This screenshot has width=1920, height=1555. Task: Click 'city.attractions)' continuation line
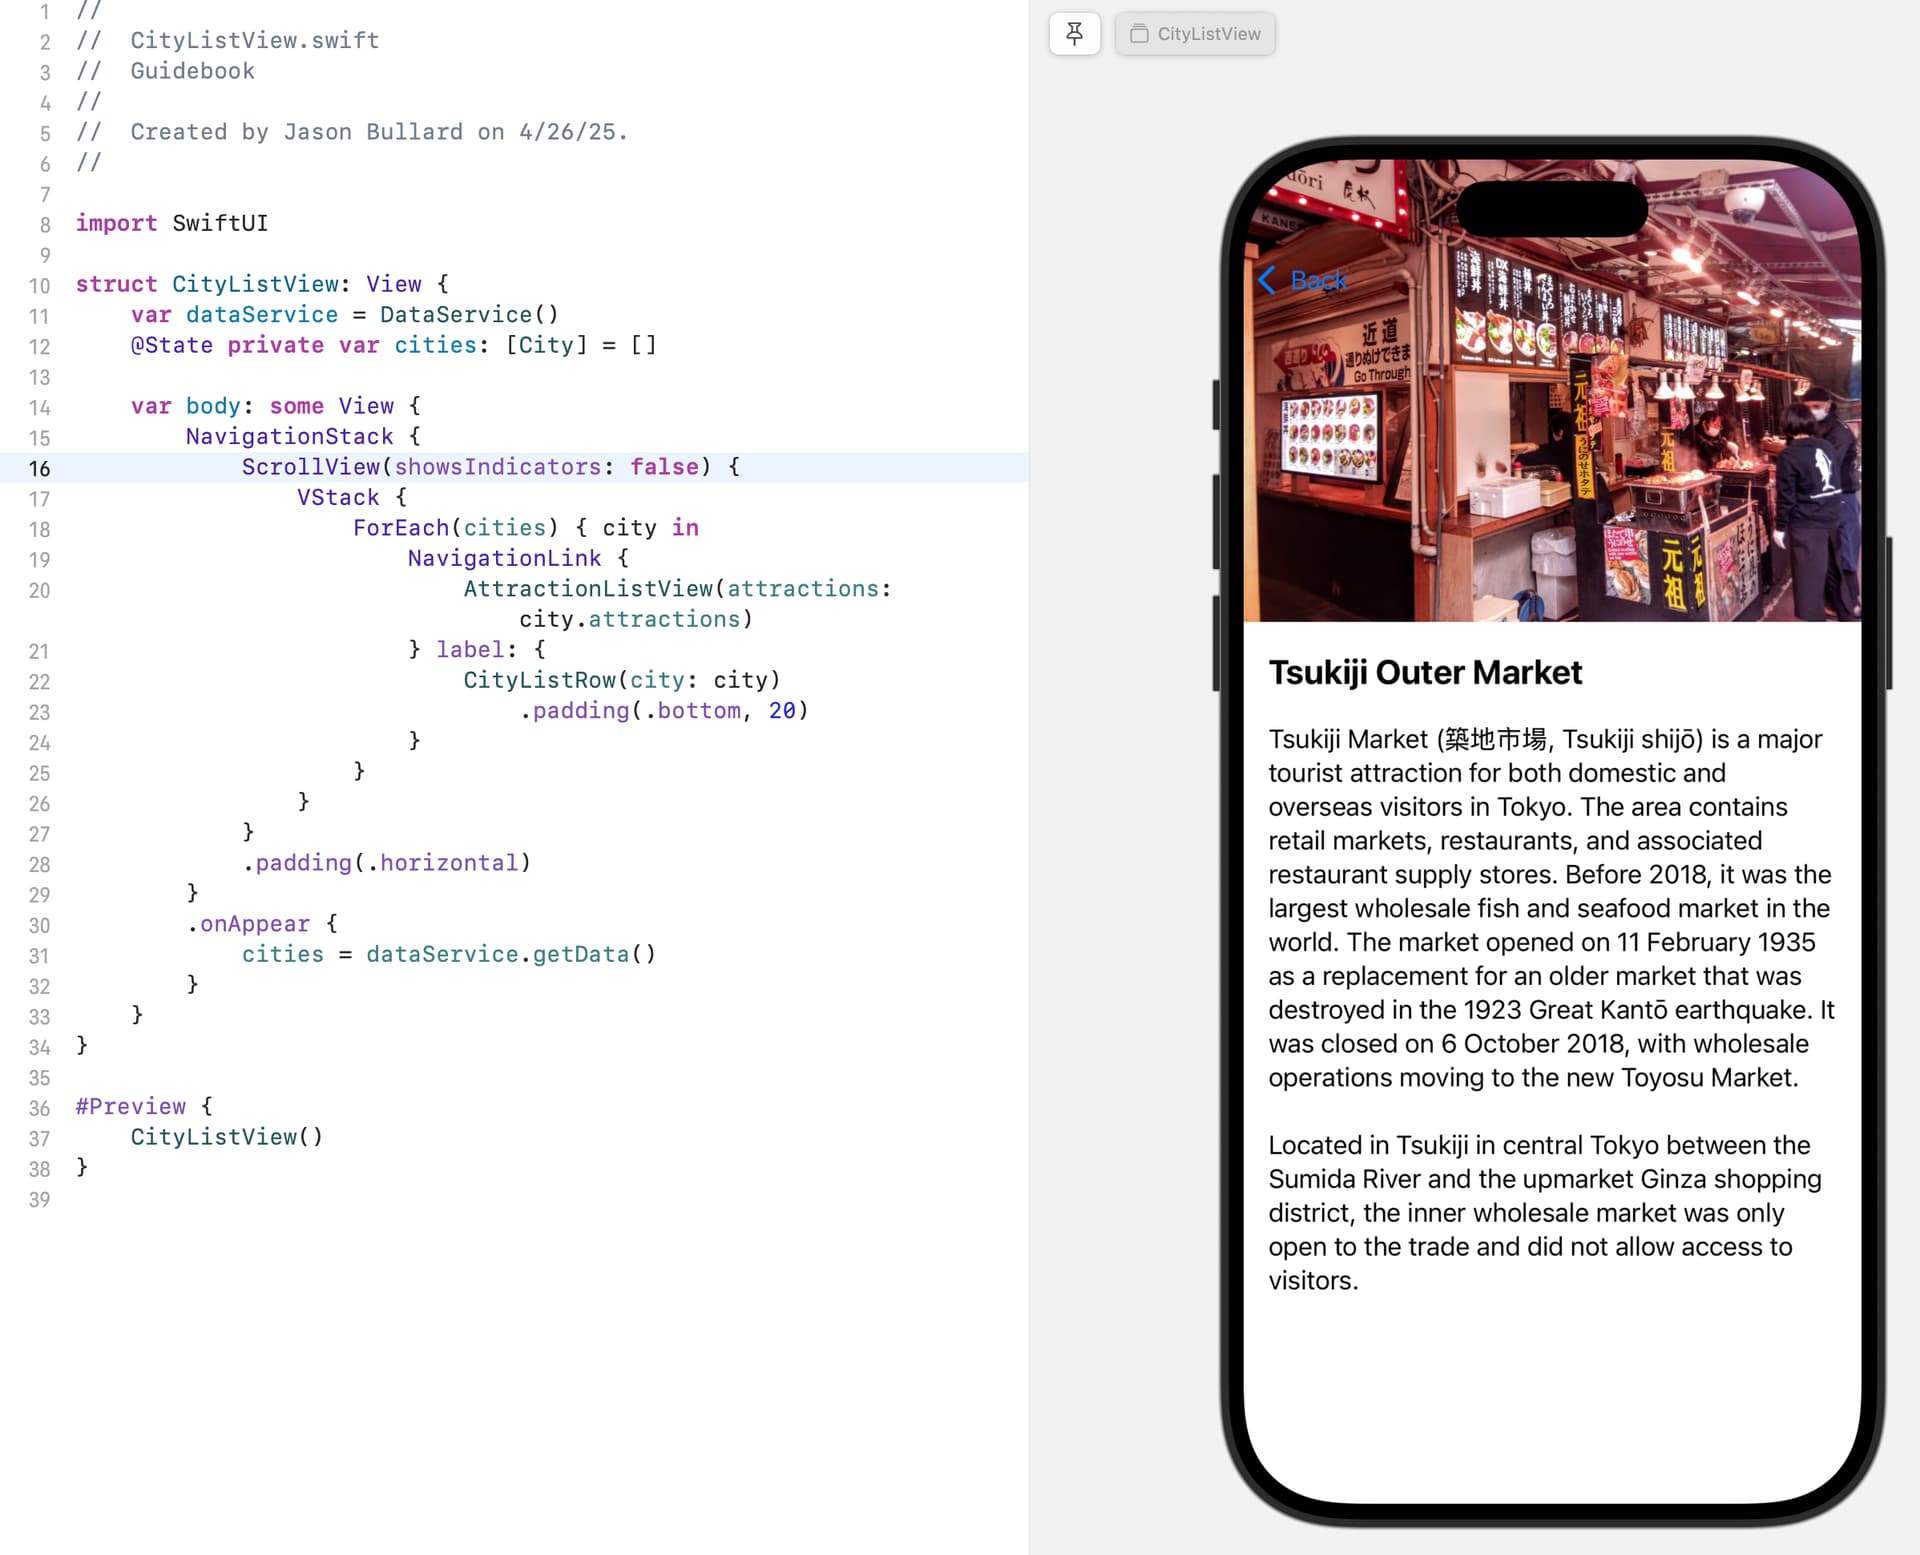click(636, 619)
